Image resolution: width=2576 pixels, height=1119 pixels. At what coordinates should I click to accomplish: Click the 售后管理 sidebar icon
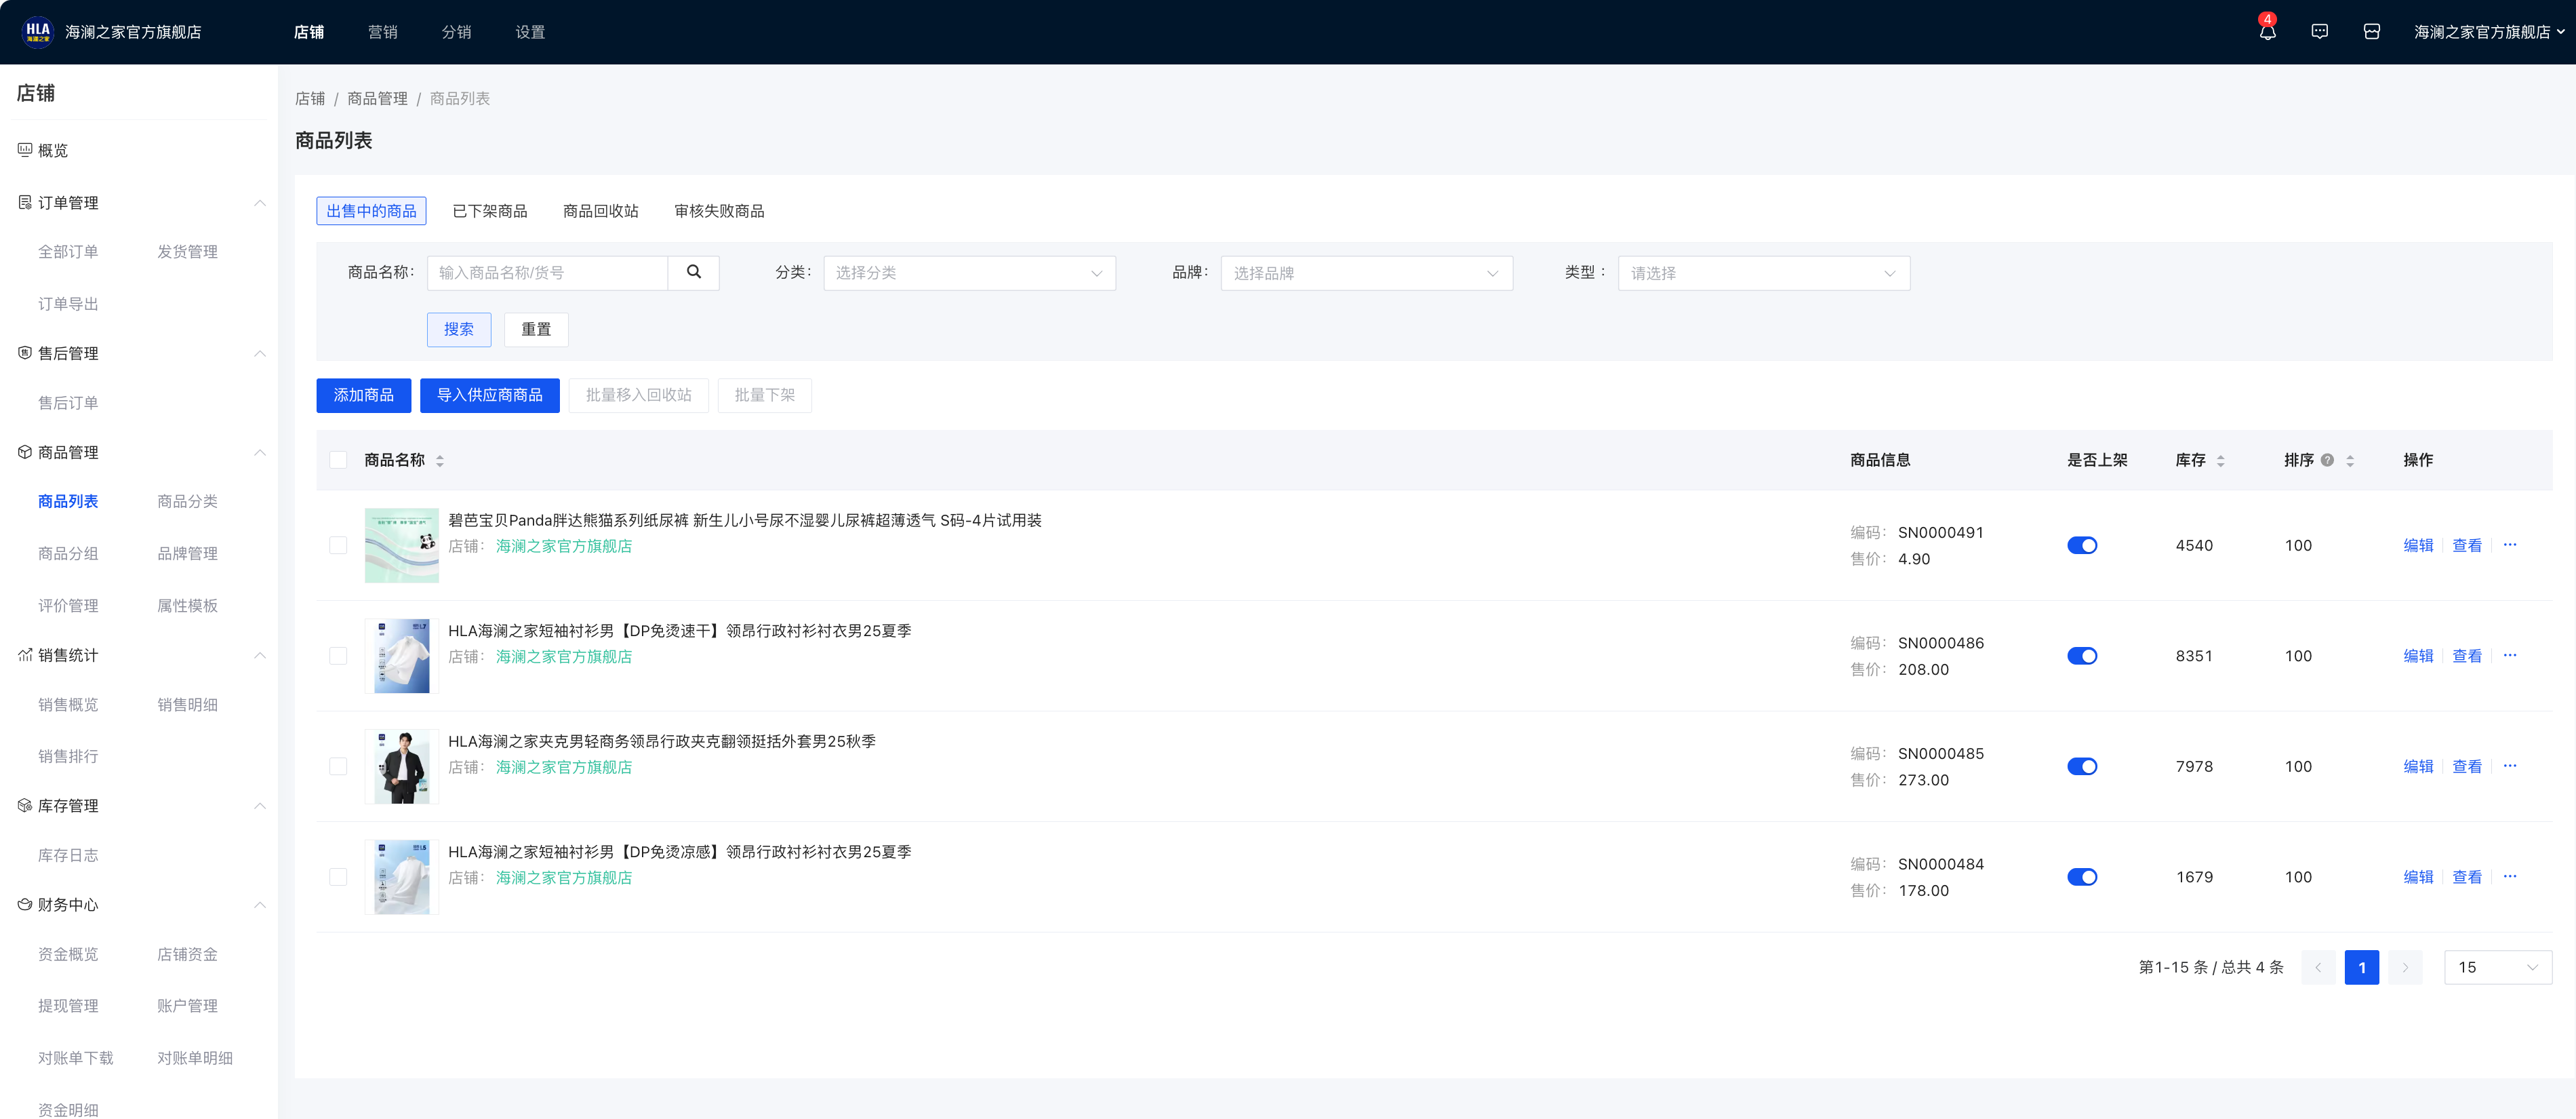(25, 353)
